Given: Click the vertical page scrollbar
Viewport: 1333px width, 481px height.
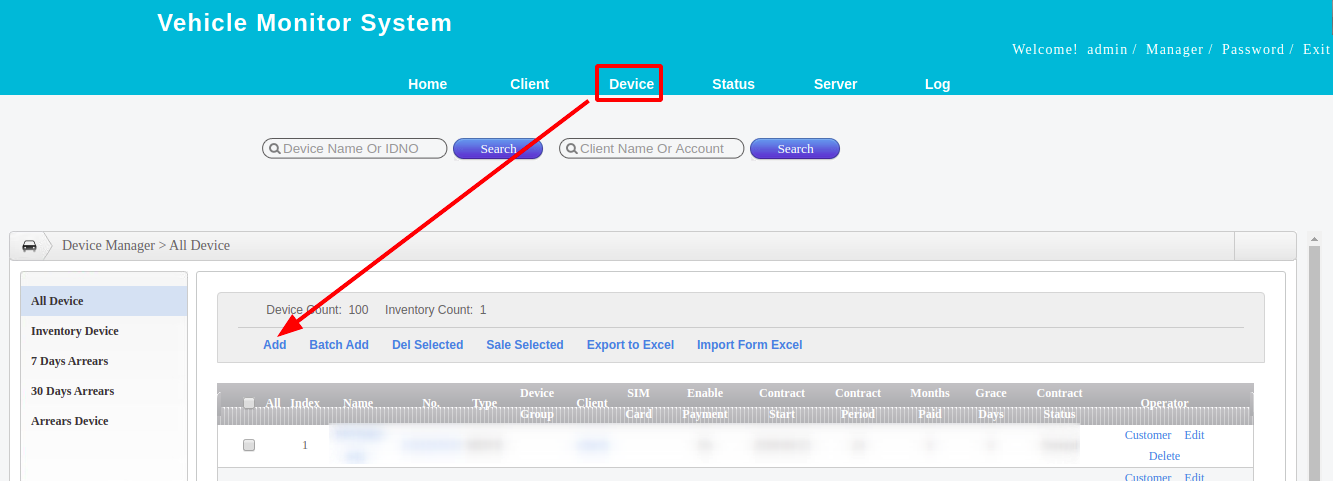Looking at the screenshot, I should (x=1314, y=360).
